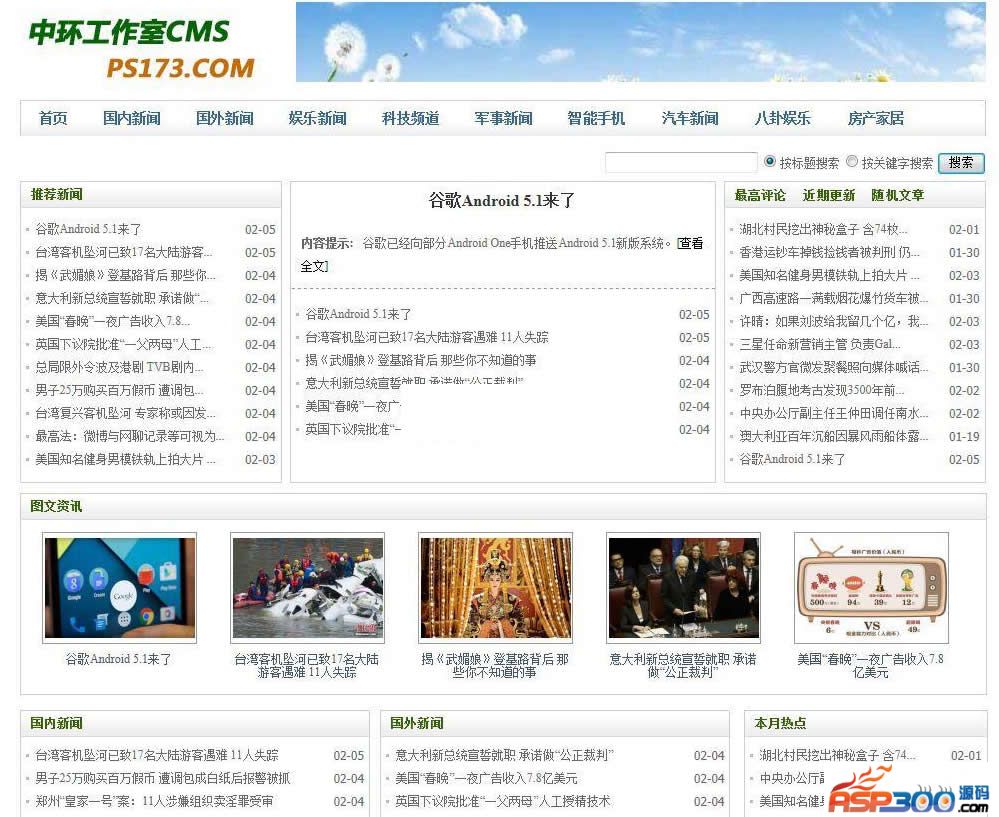Open 三星任命新营销主管 article link
The width and height of the screenshot is (999, 817).
pos(820,344)
